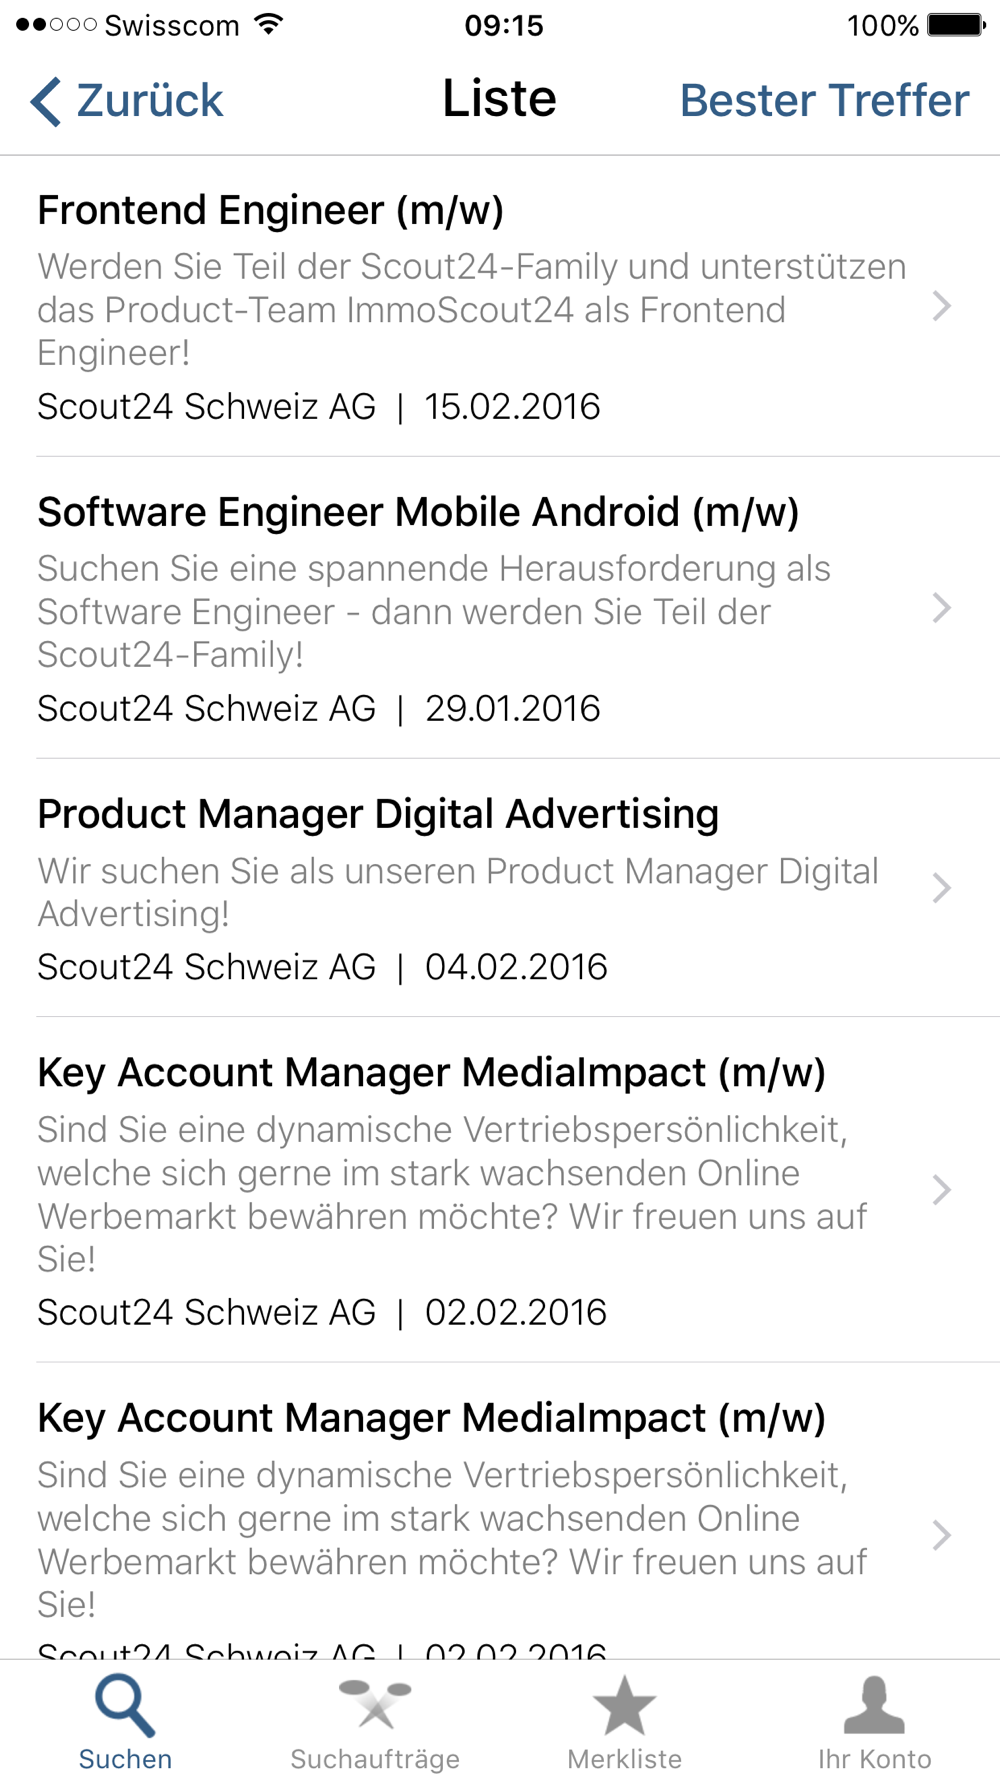Viewport: 1000px width, 1778px height.
Task: Select the Product Manager Digital Advertising description
Action: [x=458, y=892]
